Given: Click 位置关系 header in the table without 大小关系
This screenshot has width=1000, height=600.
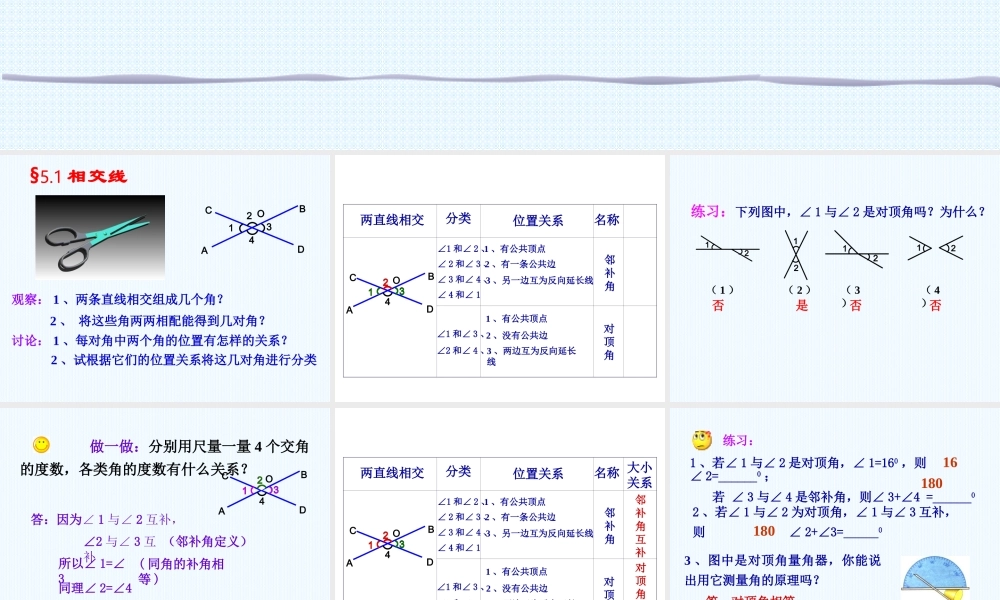Looking at the screenshot, I should point(538,221).
